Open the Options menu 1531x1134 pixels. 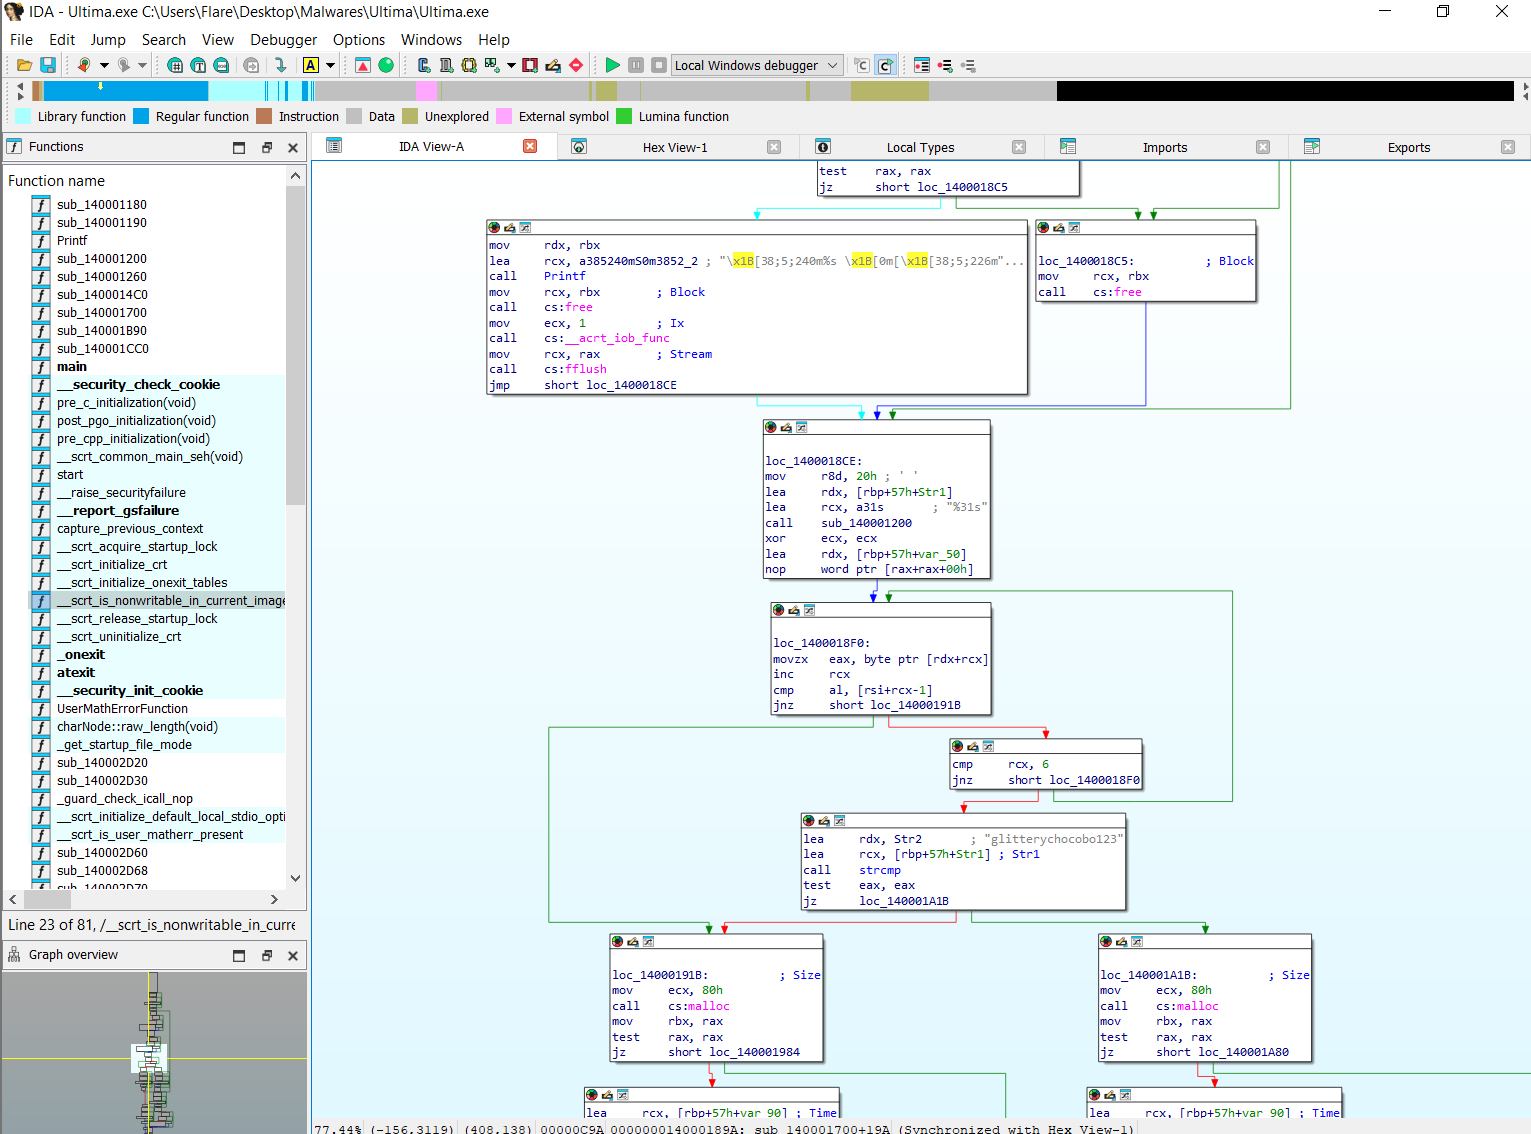359,40
